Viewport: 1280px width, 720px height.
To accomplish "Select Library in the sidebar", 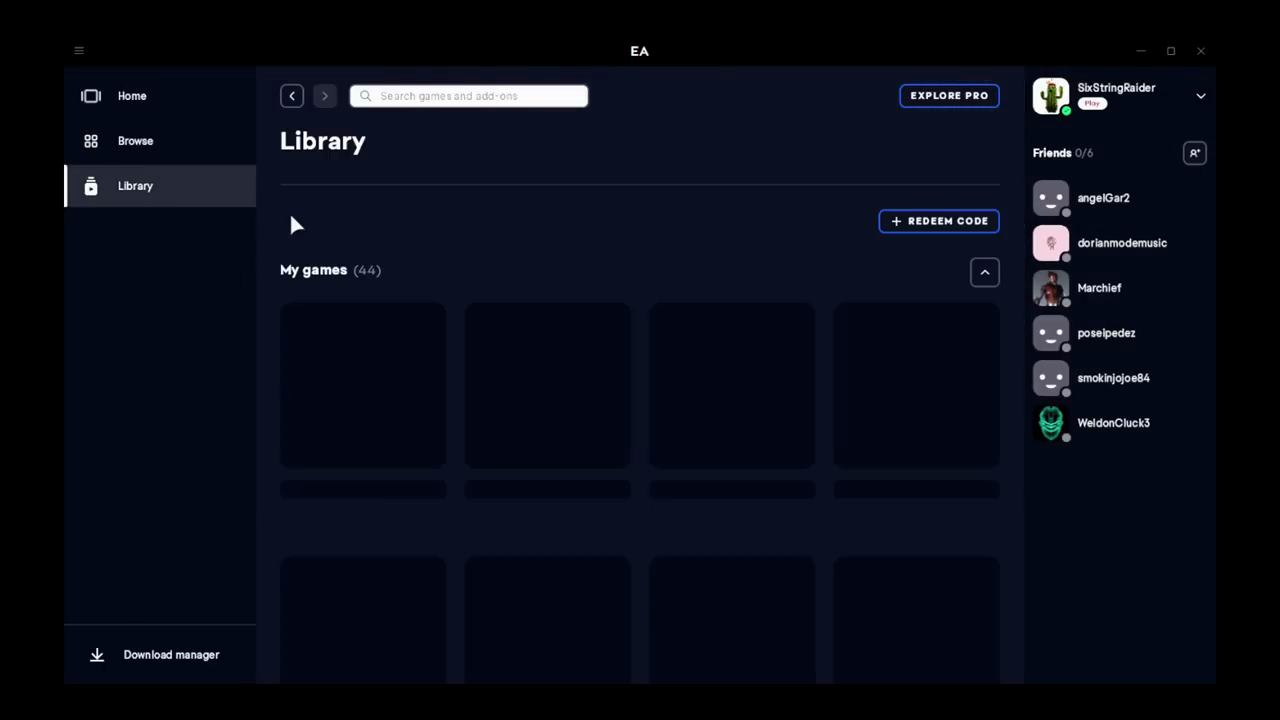I will (160, 186).
